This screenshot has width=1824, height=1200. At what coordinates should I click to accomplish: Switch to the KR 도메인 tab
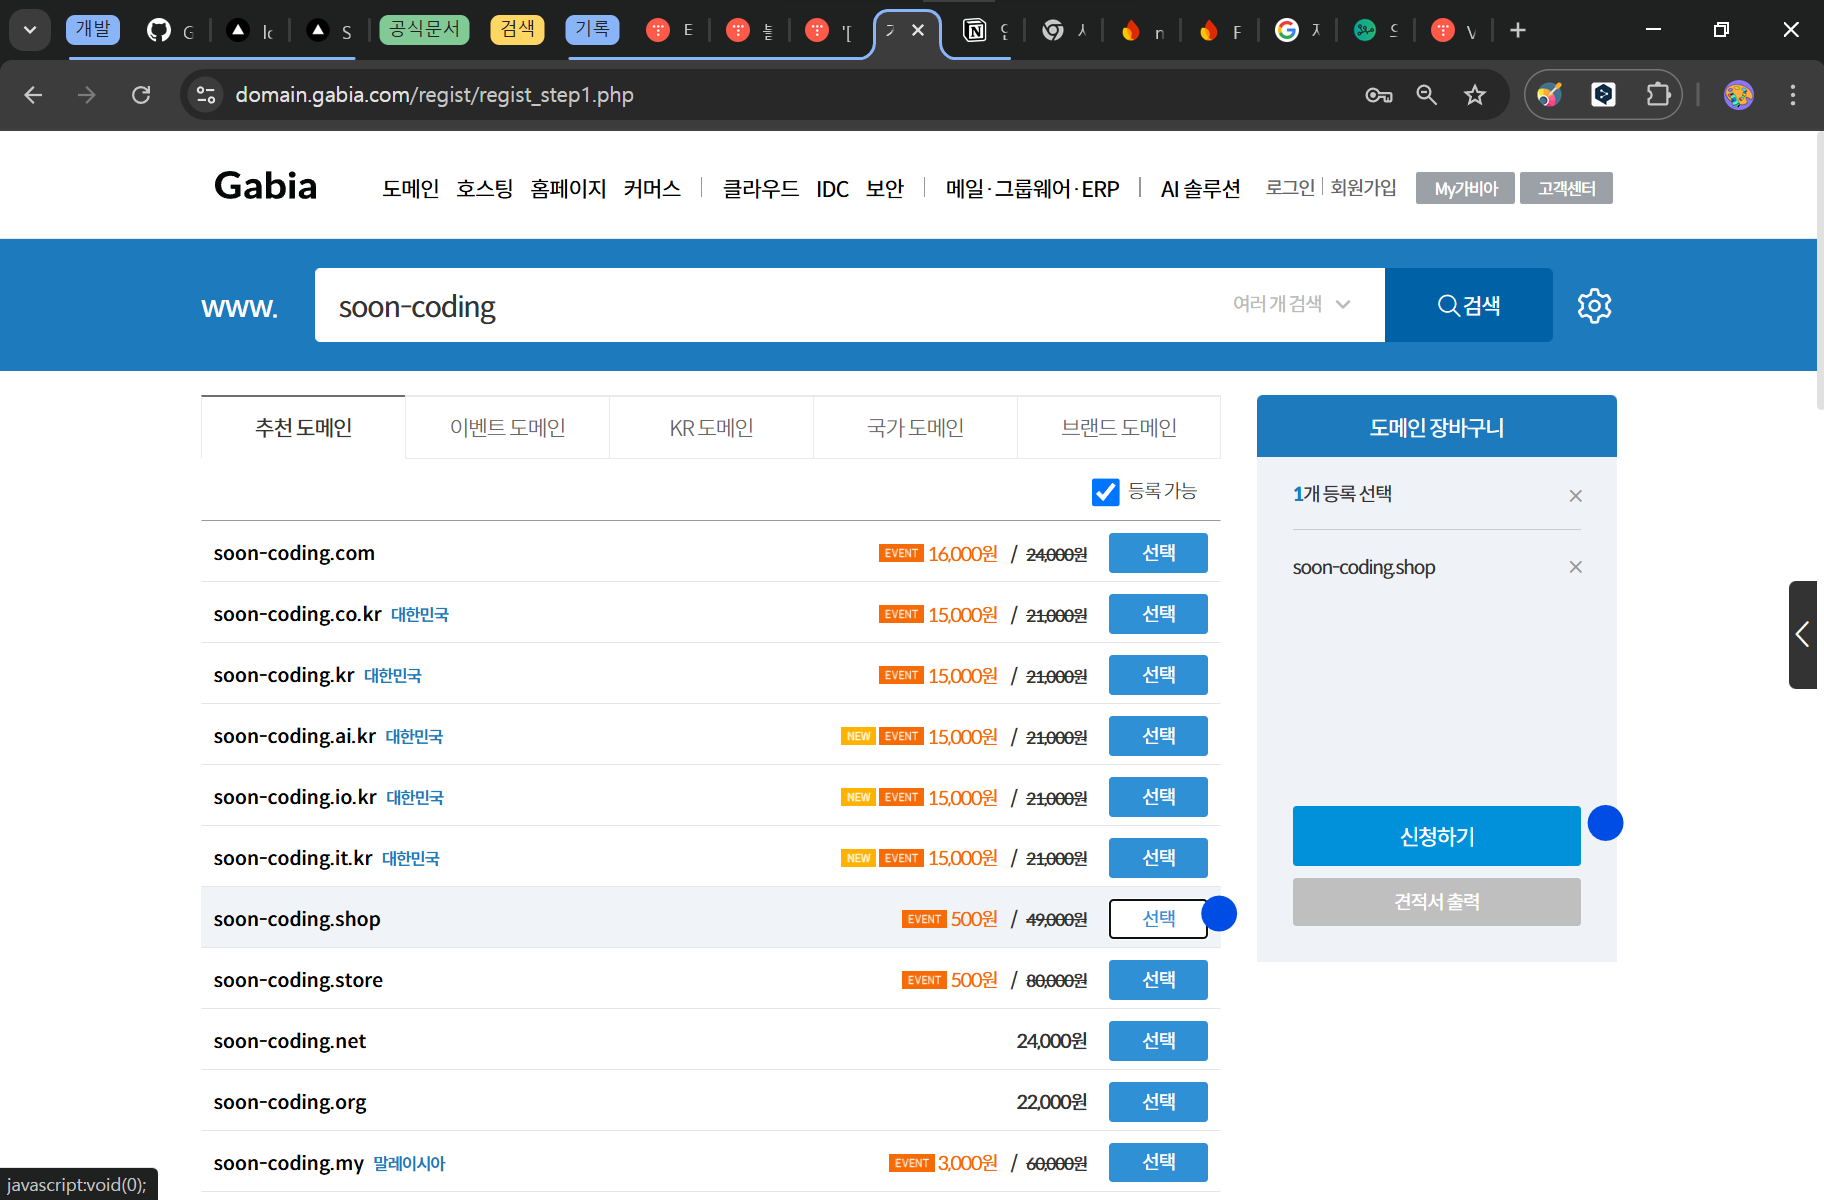coord(711,428)
